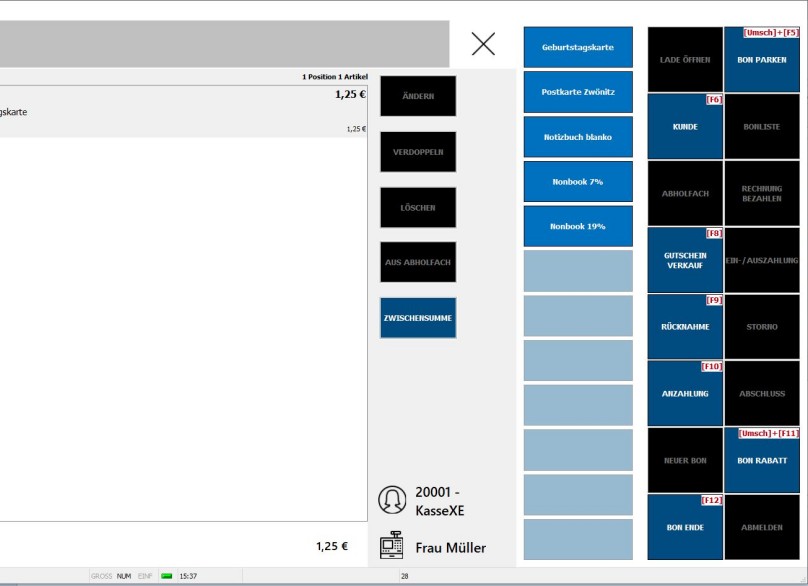Click the Ändern button
The width and height of the screenshot is (808, 586).
[418, 96]
